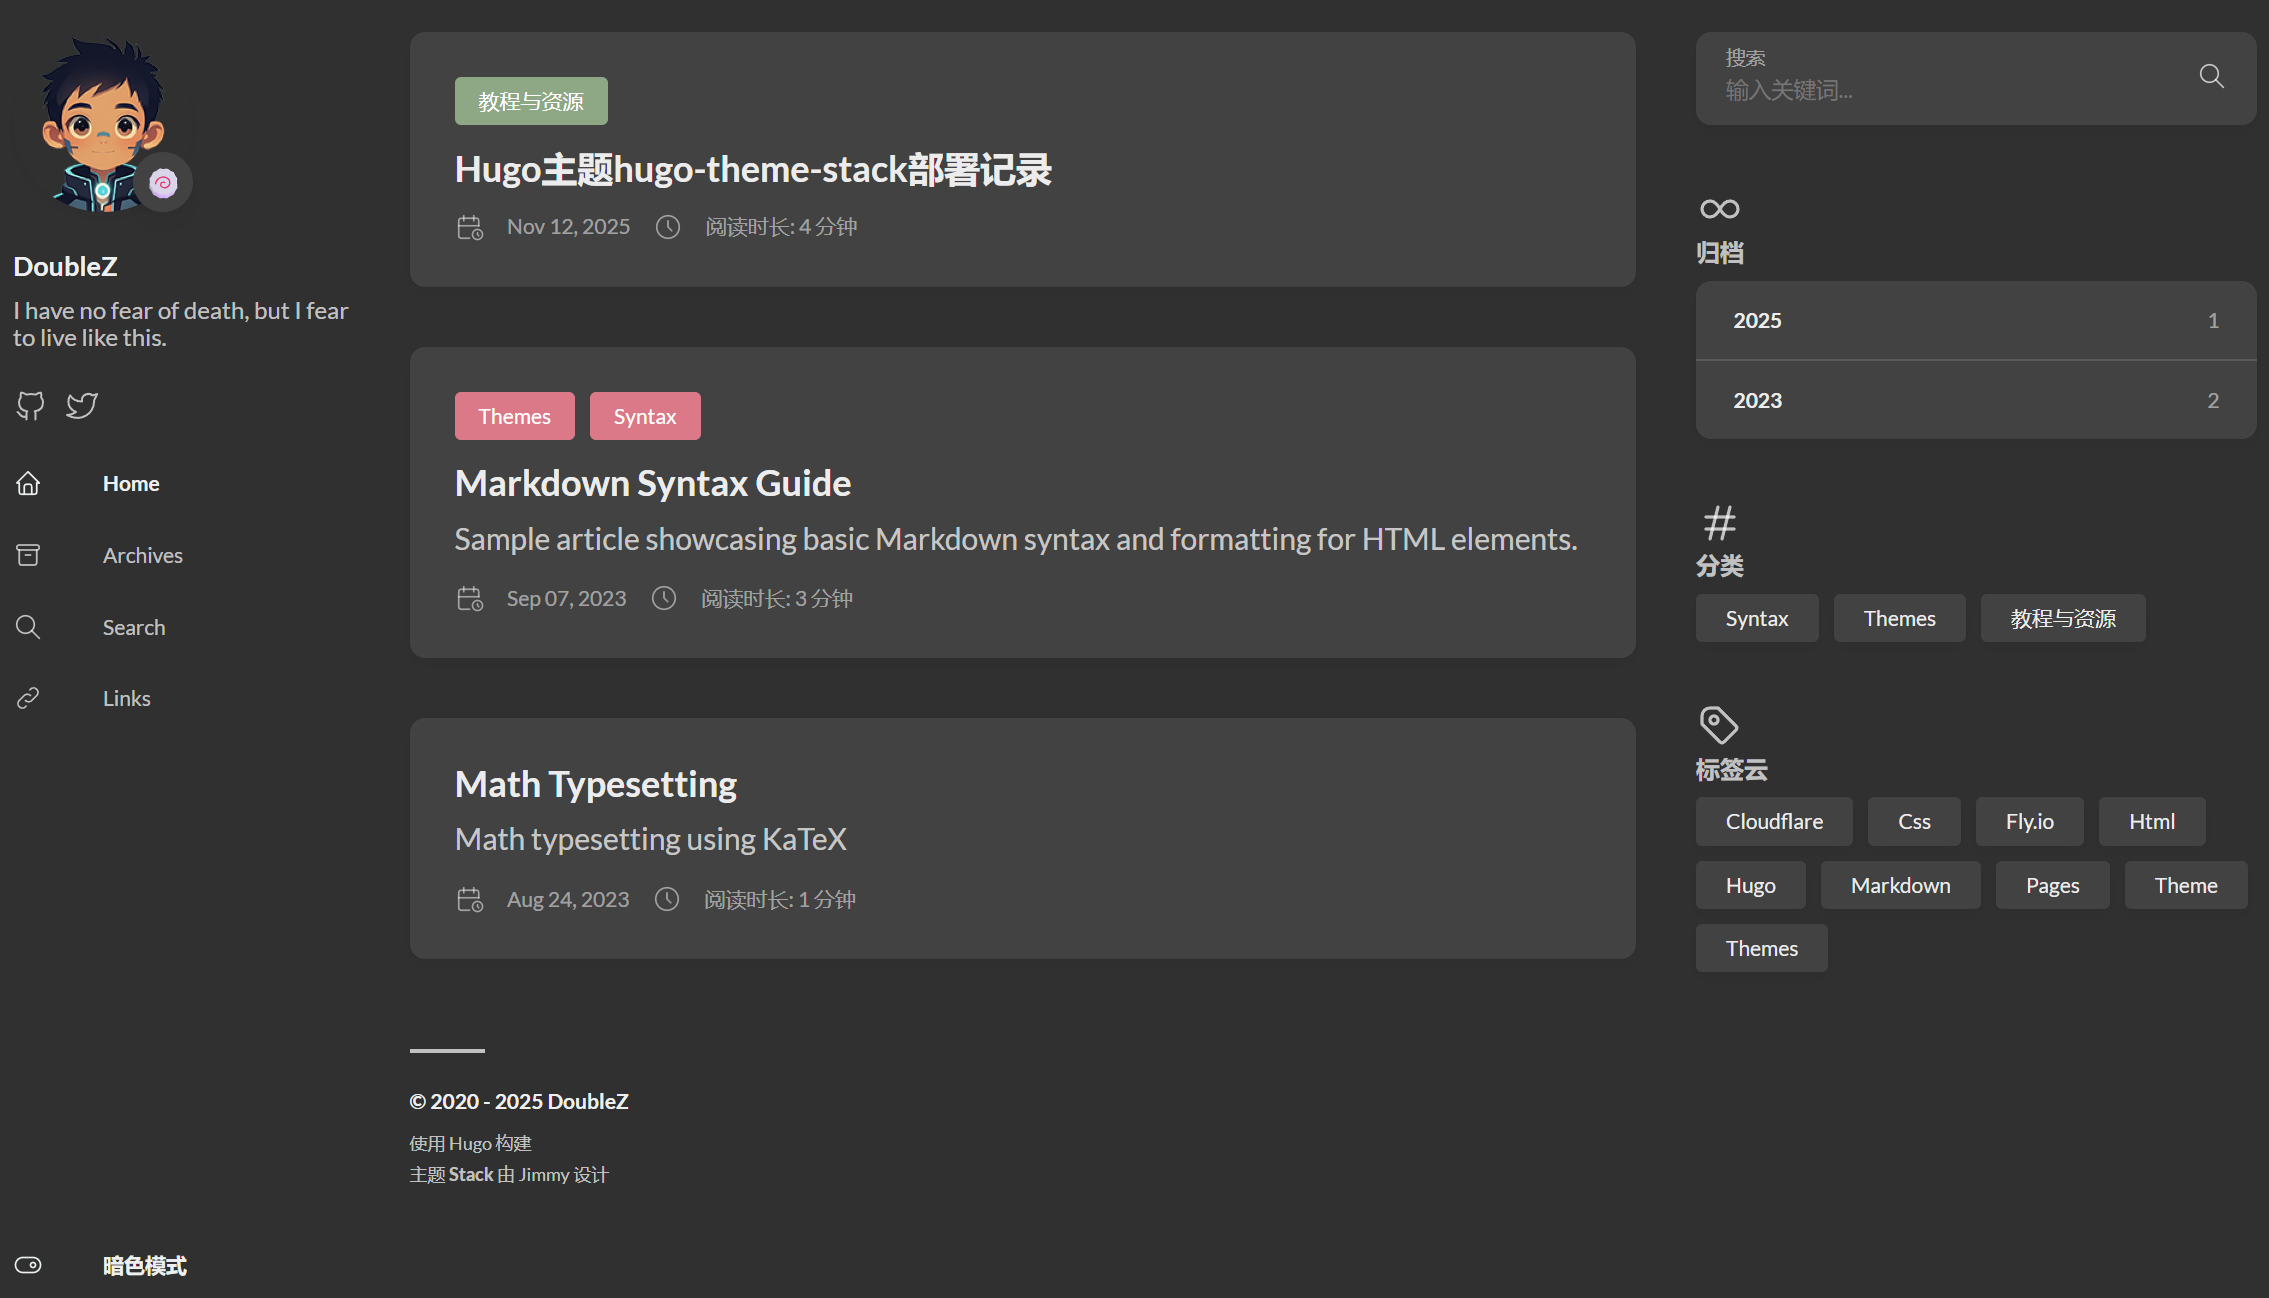The width and height of the screenshot is (2269, 1298).
Task: Open the GitHub profile icon
Action: [x=30, y=405]
